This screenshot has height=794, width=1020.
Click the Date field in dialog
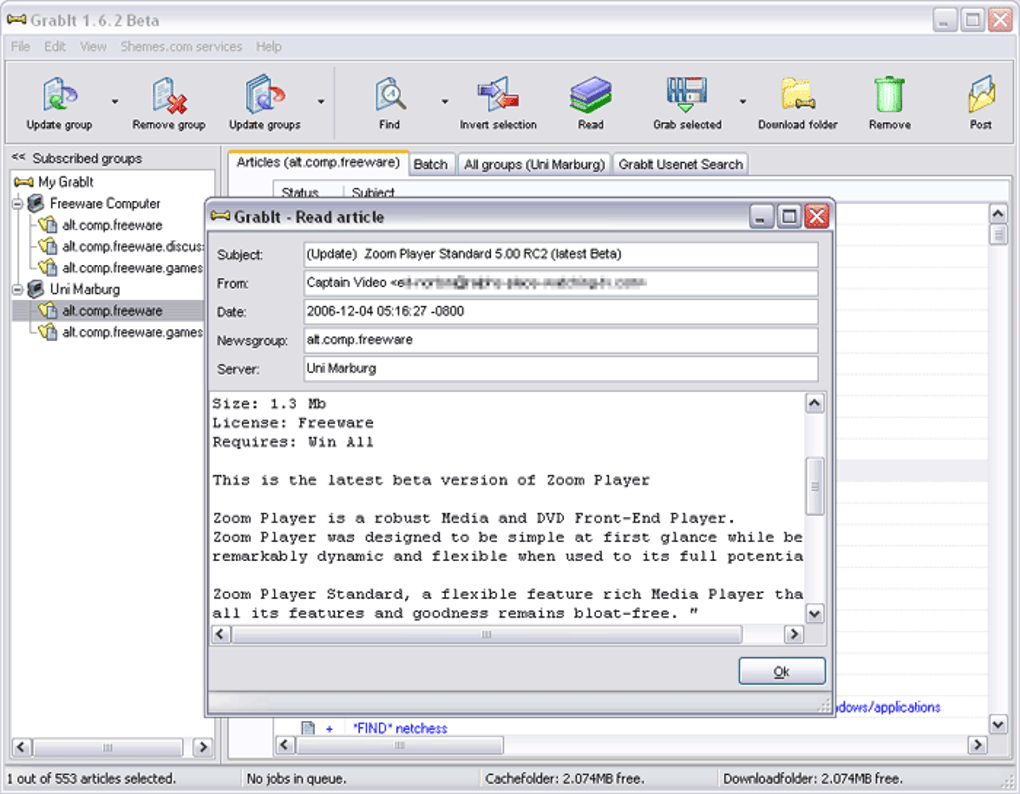[x=561, y=311]
